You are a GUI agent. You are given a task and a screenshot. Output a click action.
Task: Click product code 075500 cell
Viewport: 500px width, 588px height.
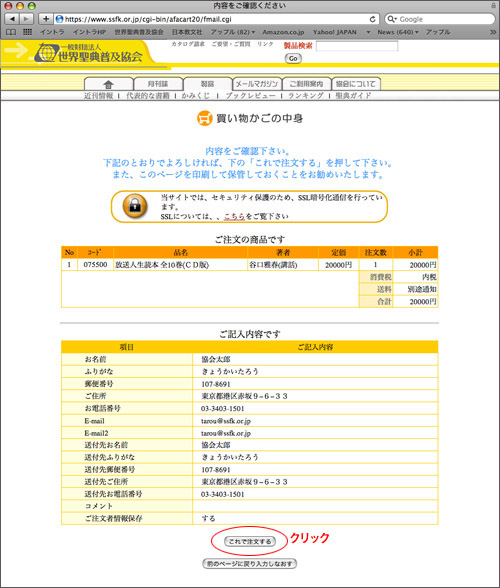95,265
